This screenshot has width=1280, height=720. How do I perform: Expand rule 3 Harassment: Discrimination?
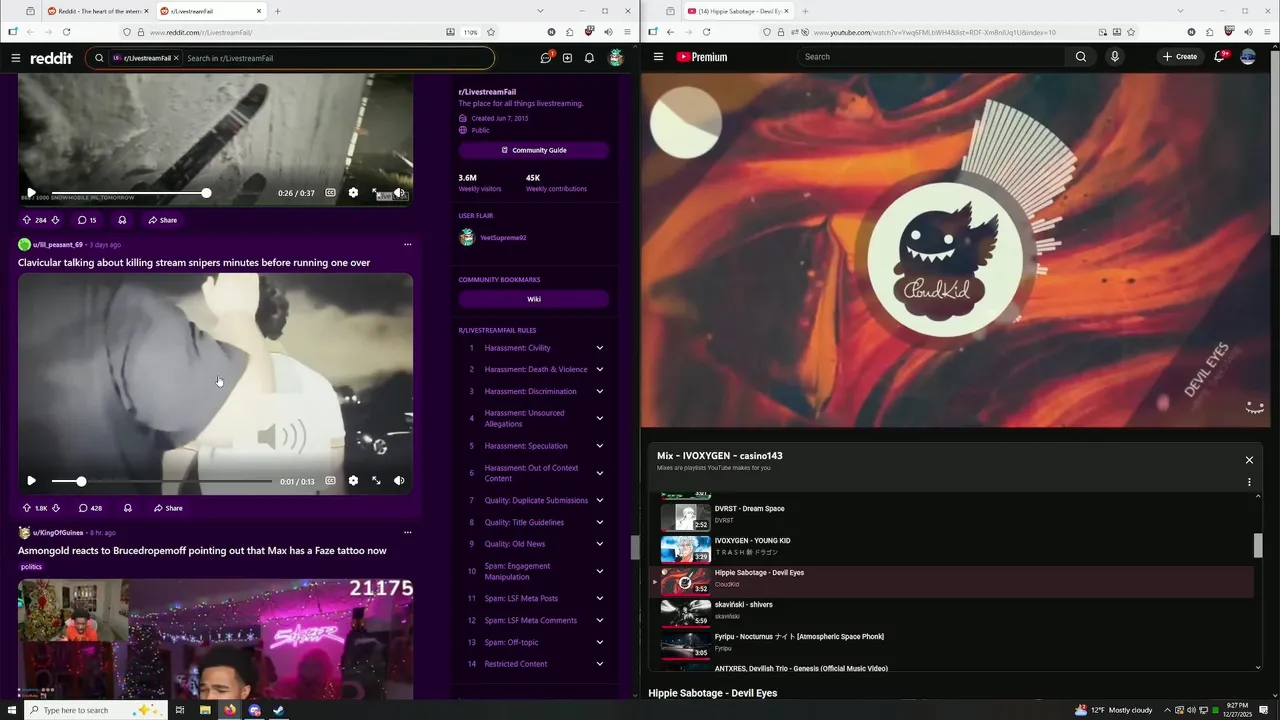(534, 392)
